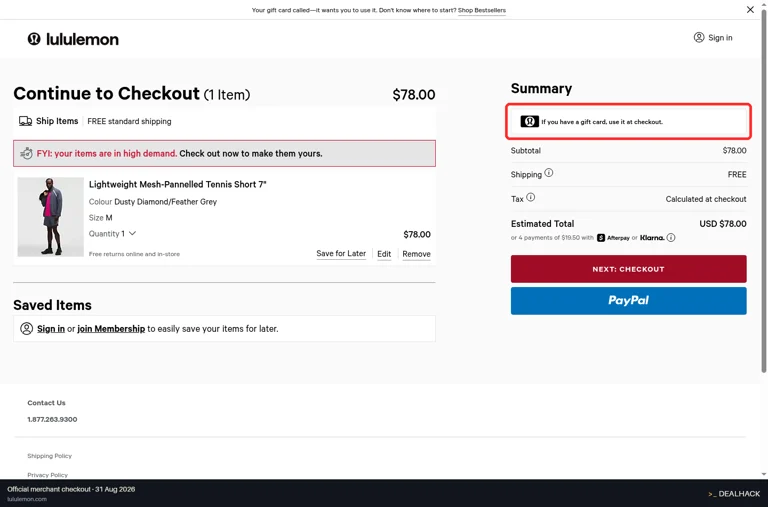Edit the cart item
The height and width of the screenshot is (507, 768).
click(384, 254)
